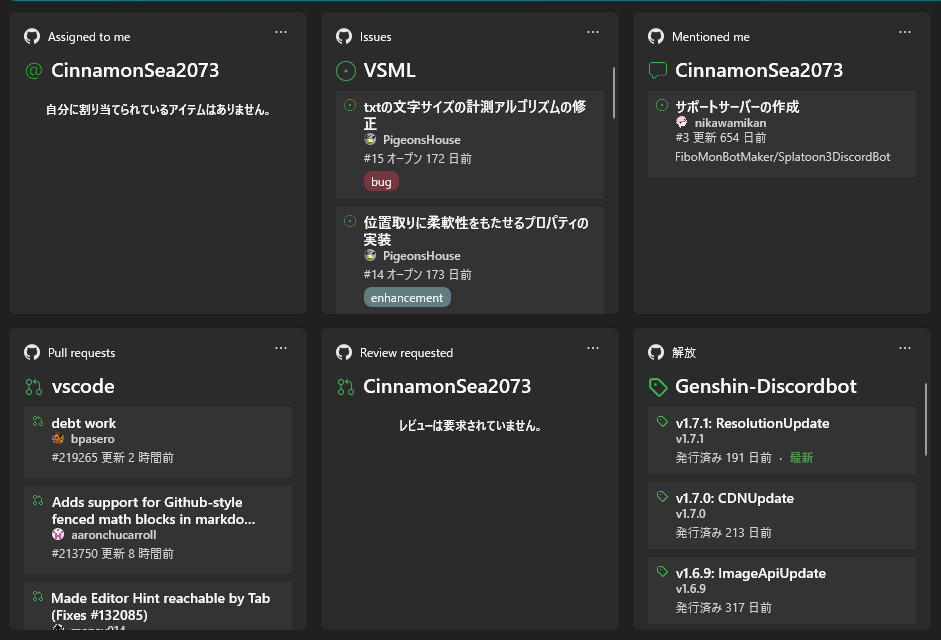Screen dimensions: 941x640
Task: Click the vscode repository title
Action: 83,386
